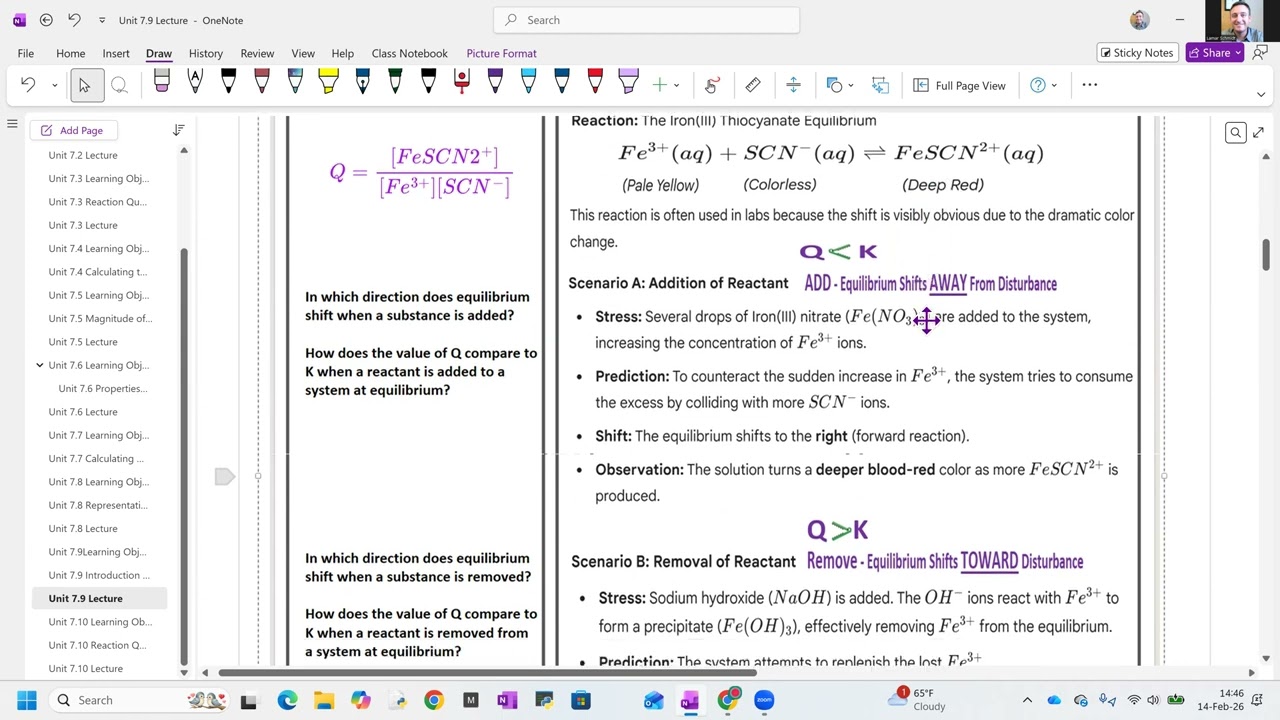Open the Shapes gallery icon
This screenshot has width=1280, height=720.
(835, 85)
